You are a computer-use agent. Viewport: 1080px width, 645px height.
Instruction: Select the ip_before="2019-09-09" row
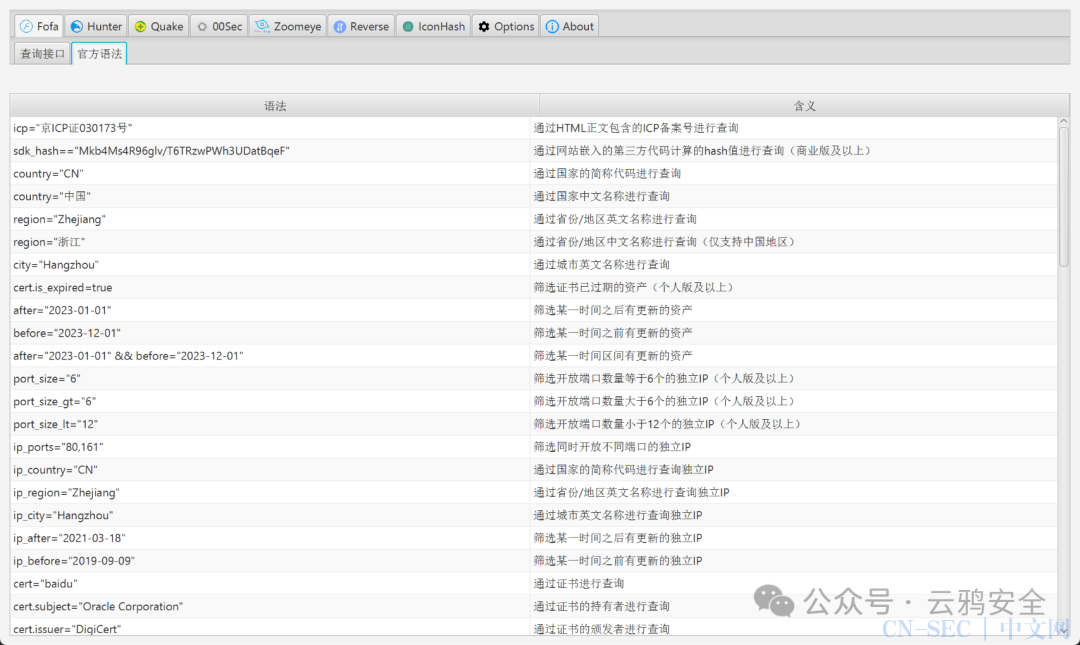(534, 560)
